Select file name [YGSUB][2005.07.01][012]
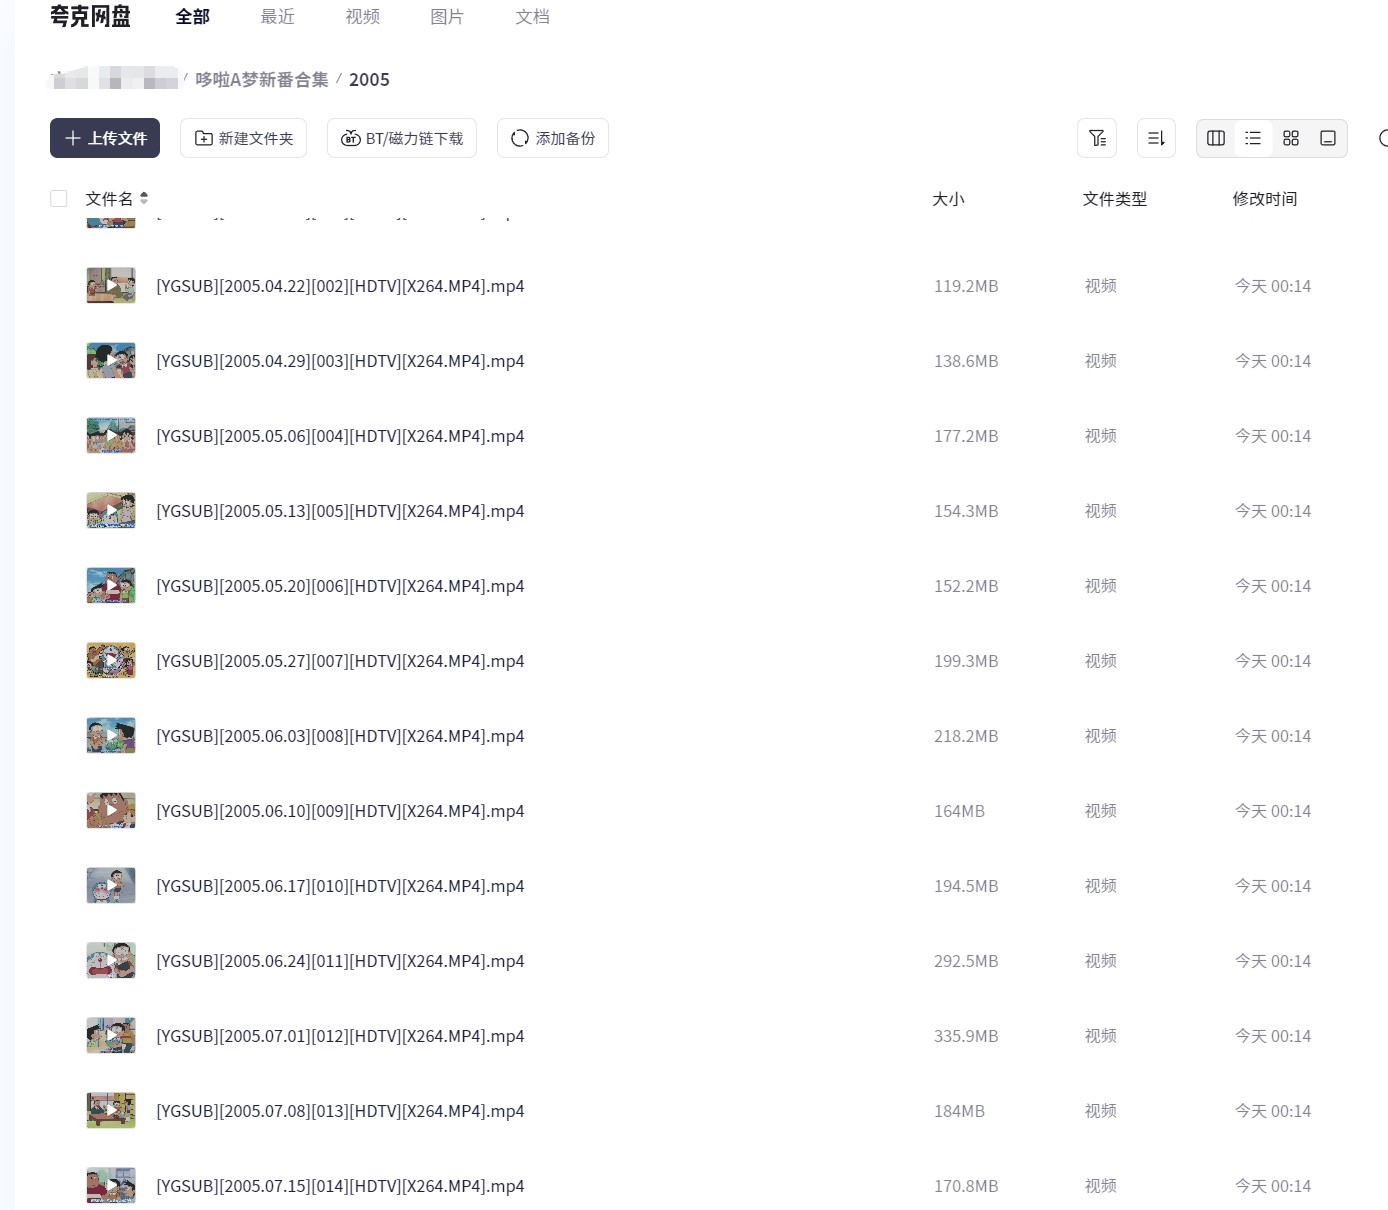The width and height of the screenshot is (1388, 1210). pos(340,1036)
